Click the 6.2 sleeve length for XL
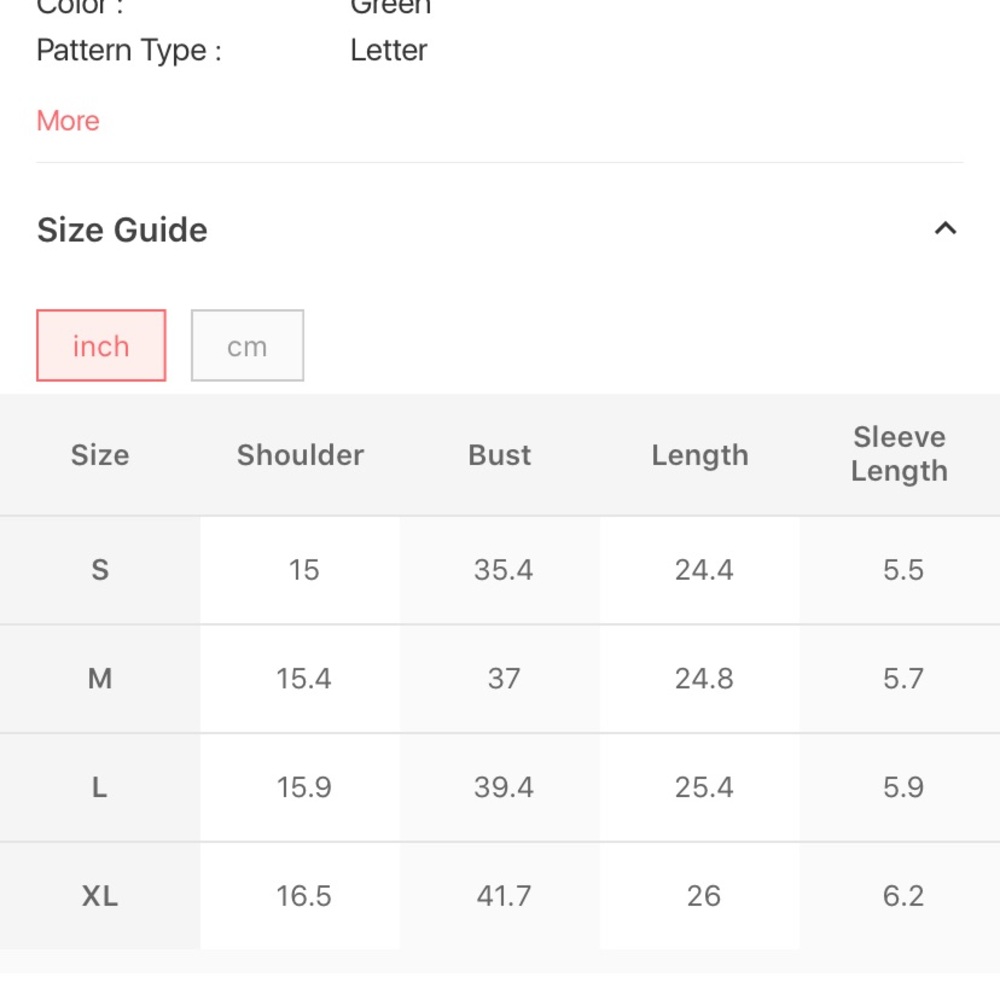 point(903,896)
